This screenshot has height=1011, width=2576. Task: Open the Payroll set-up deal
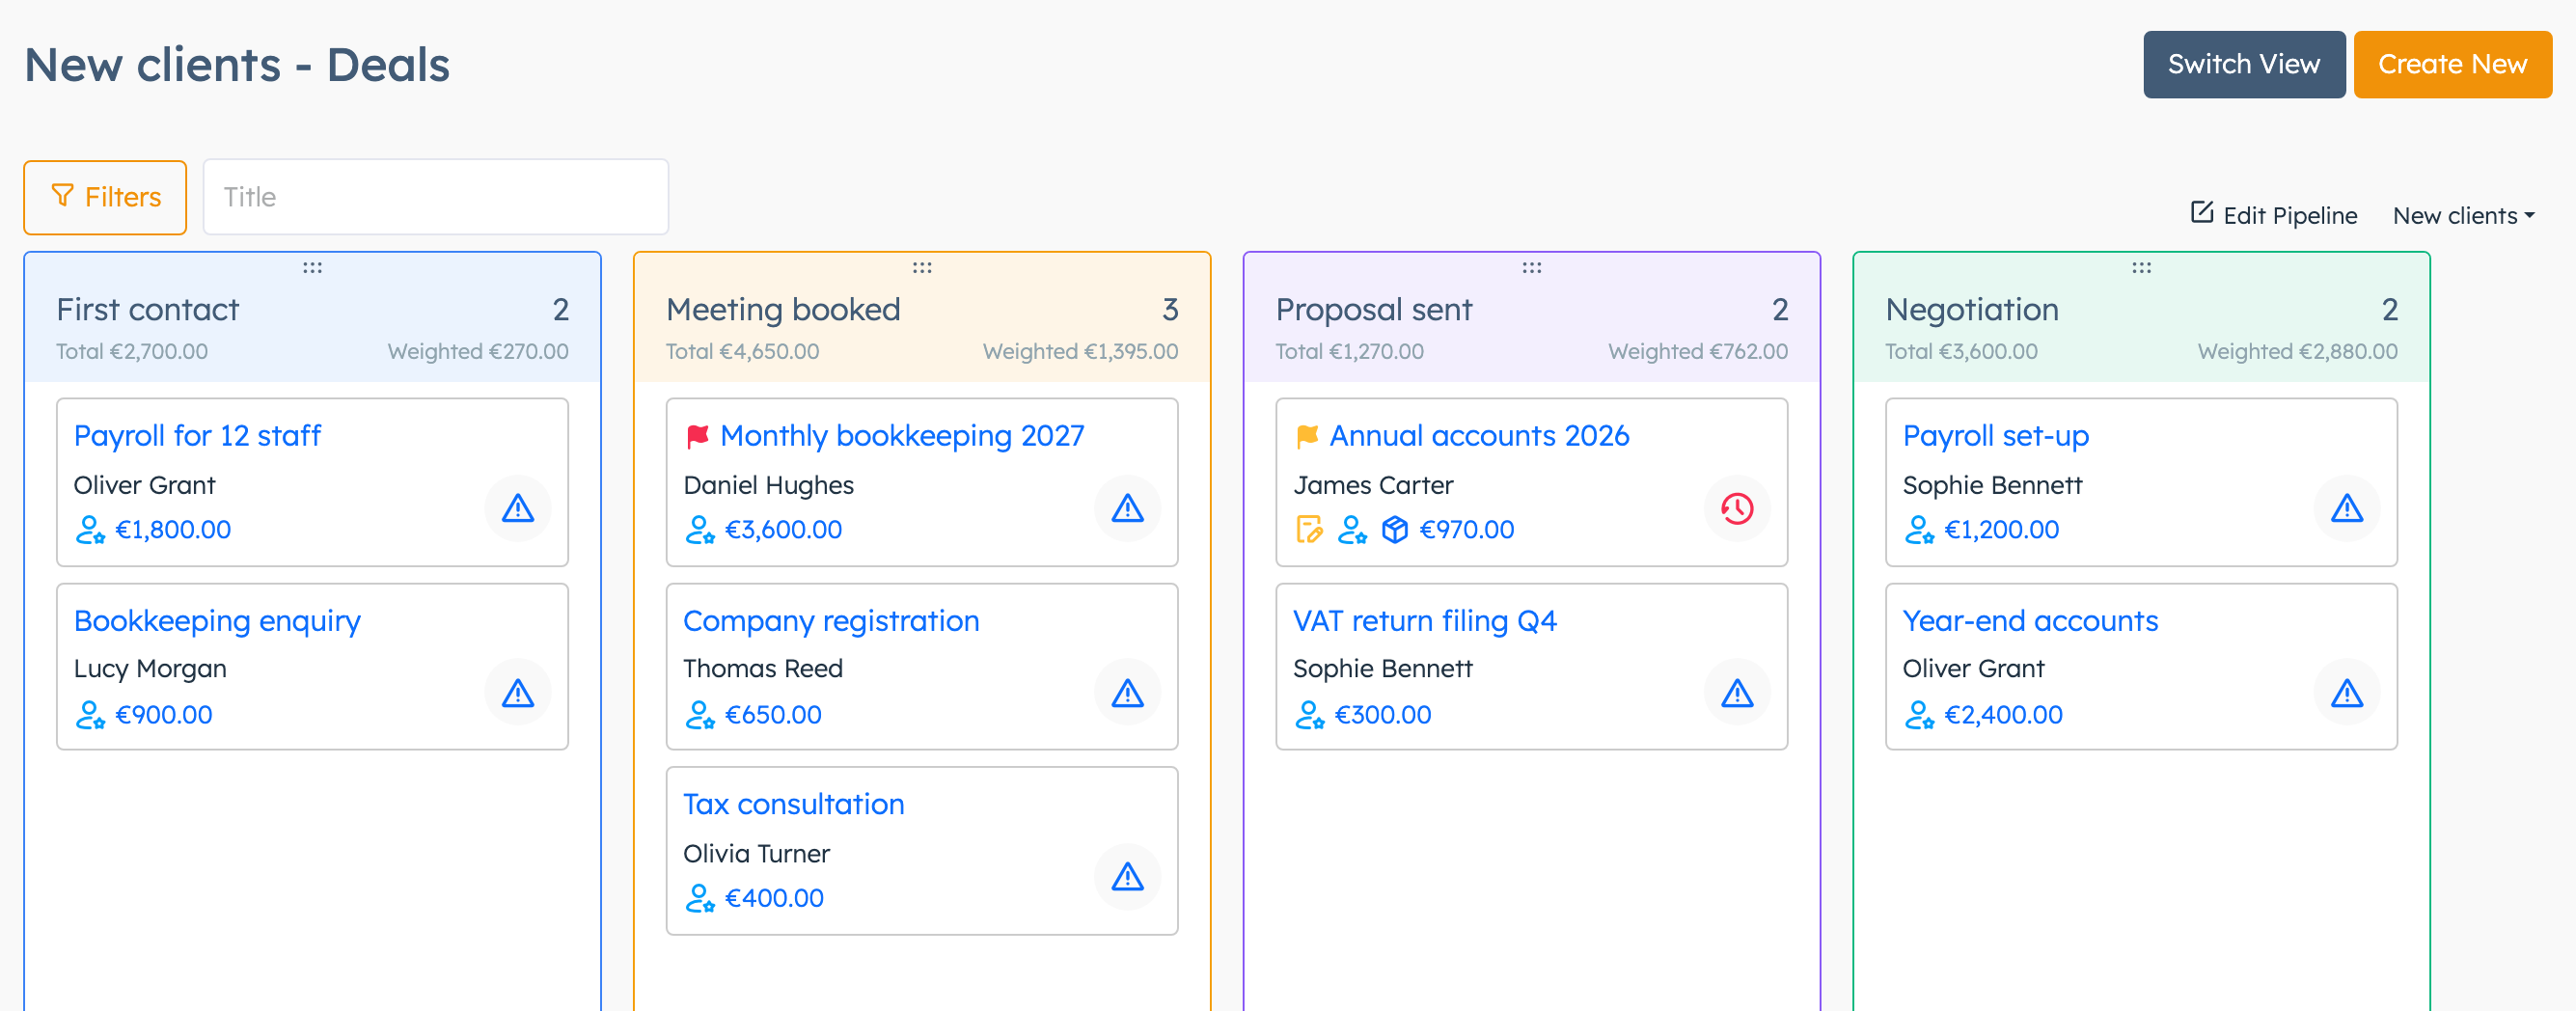click(1995, 436)
